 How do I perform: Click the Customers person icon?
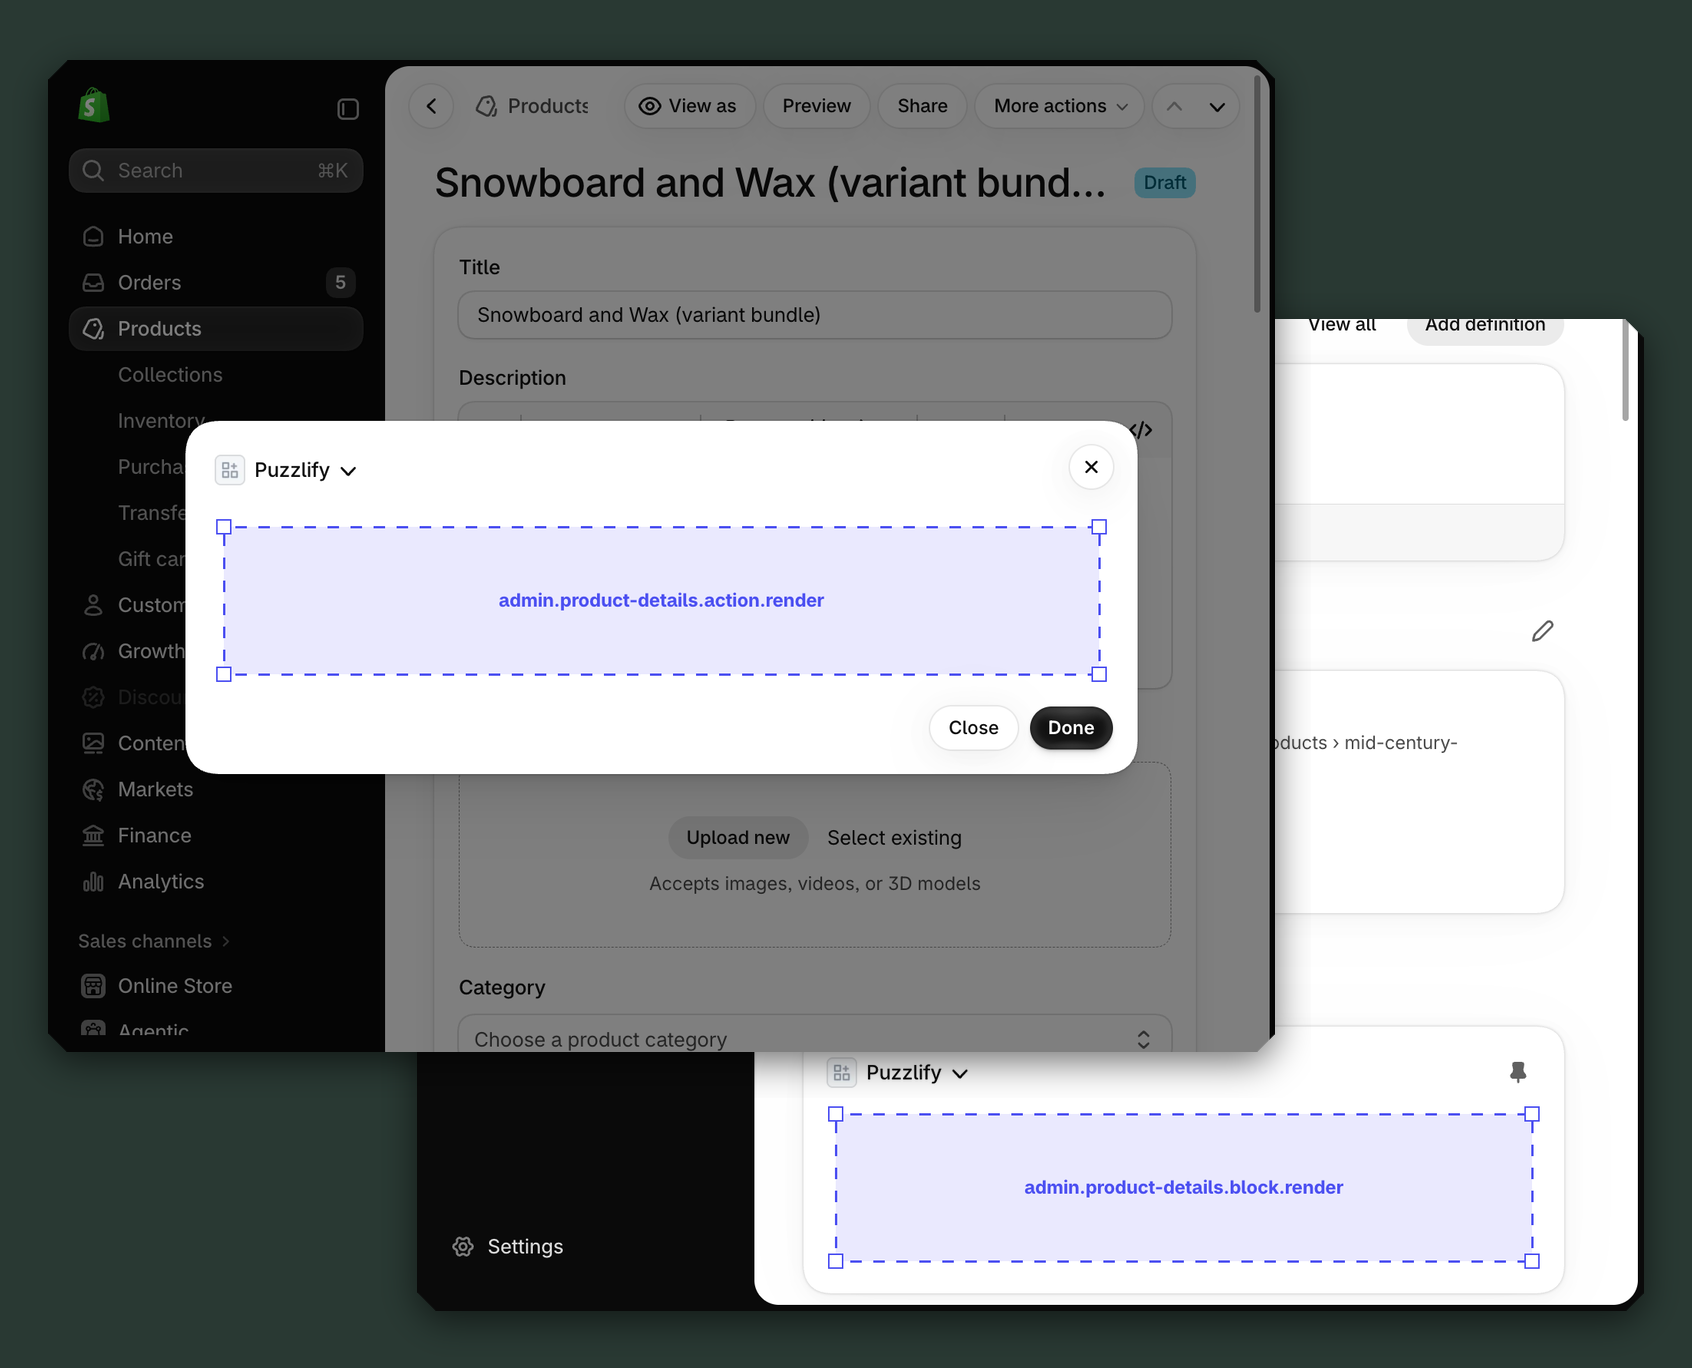pyautogui.click(x=93, y=605)
